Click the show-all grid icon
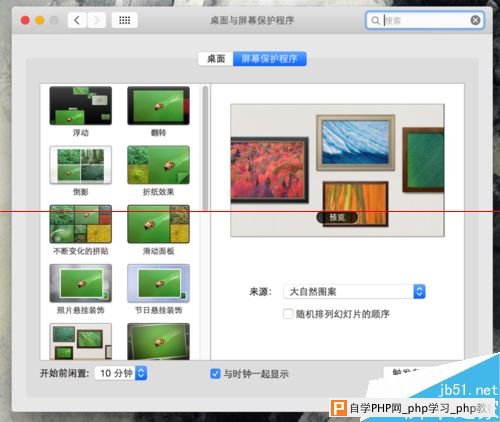Screen dimensions: 500x422 [x=124, y=20]
